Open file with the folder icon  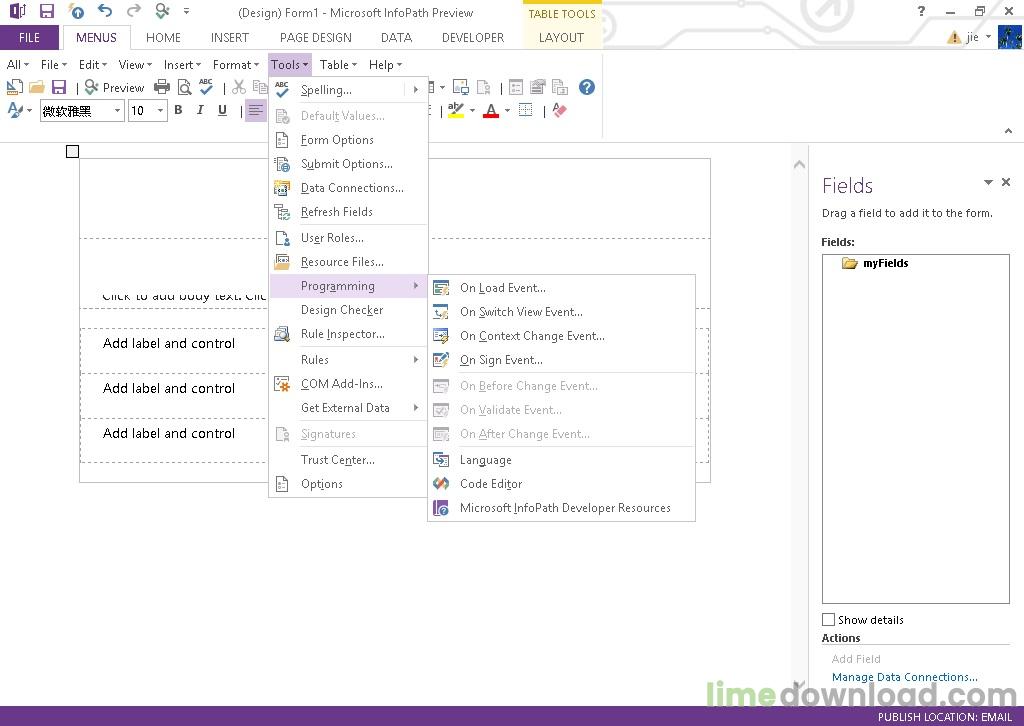(x=37, y=87)
